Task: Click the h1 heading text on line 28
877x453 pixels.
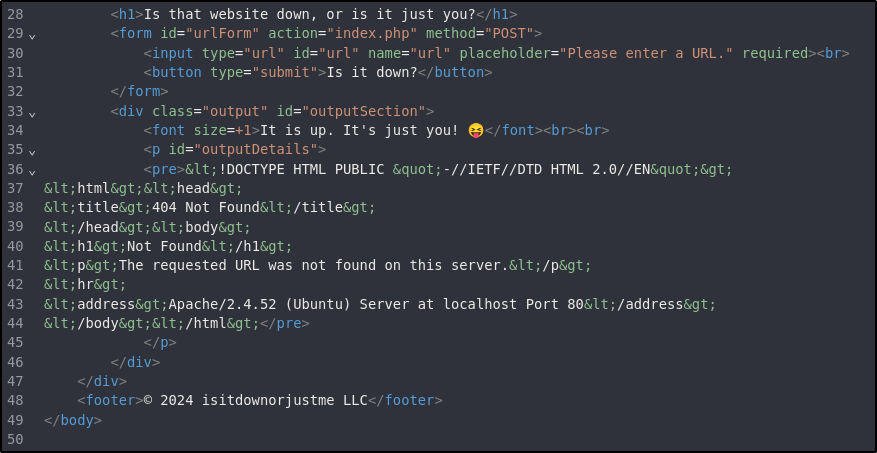Action: tap(321, 14)
